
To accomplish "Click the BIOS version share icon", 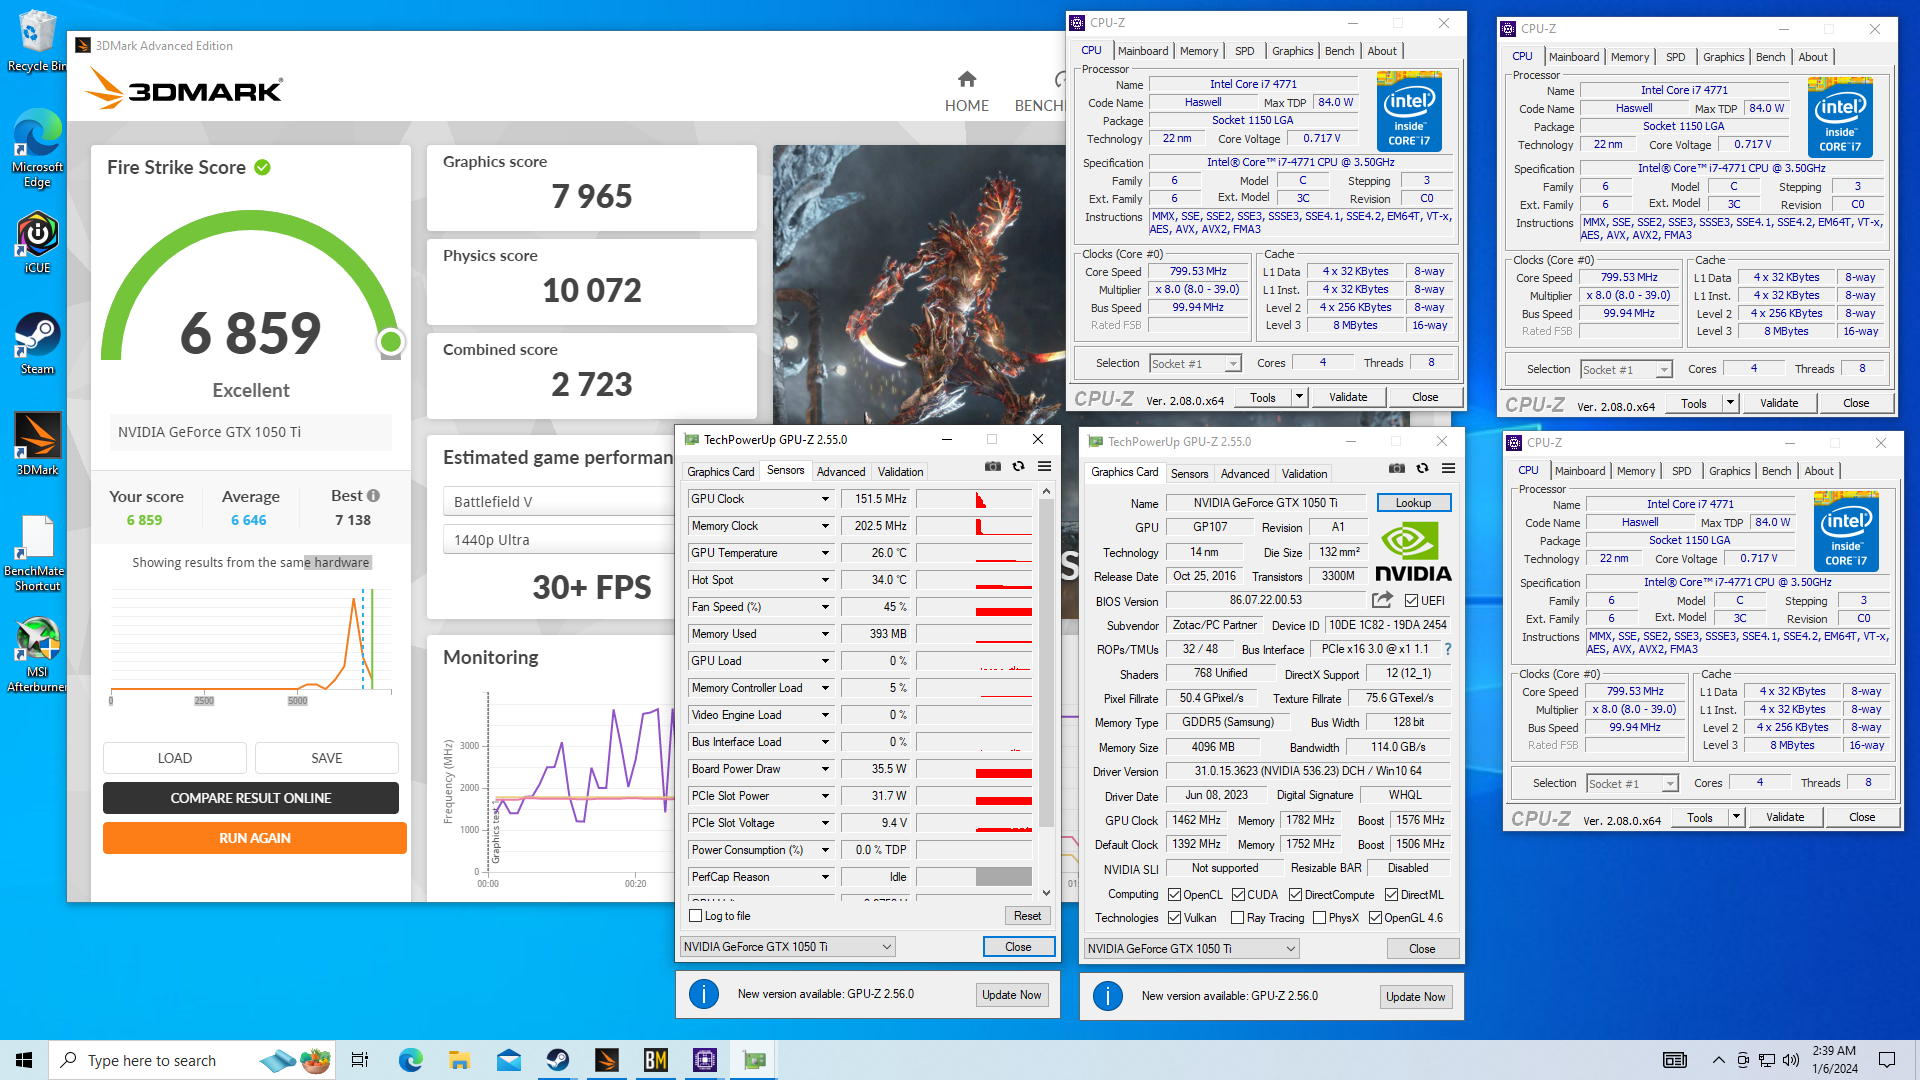I will coord(1382,600).
